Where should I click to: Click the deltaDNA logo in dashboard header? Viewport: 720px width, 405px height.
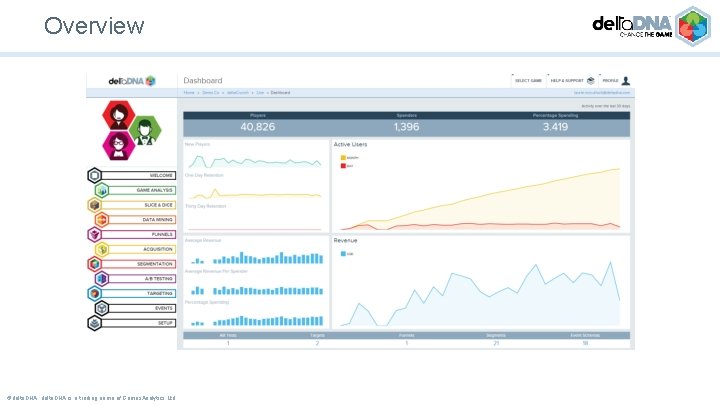click(132, 81)
